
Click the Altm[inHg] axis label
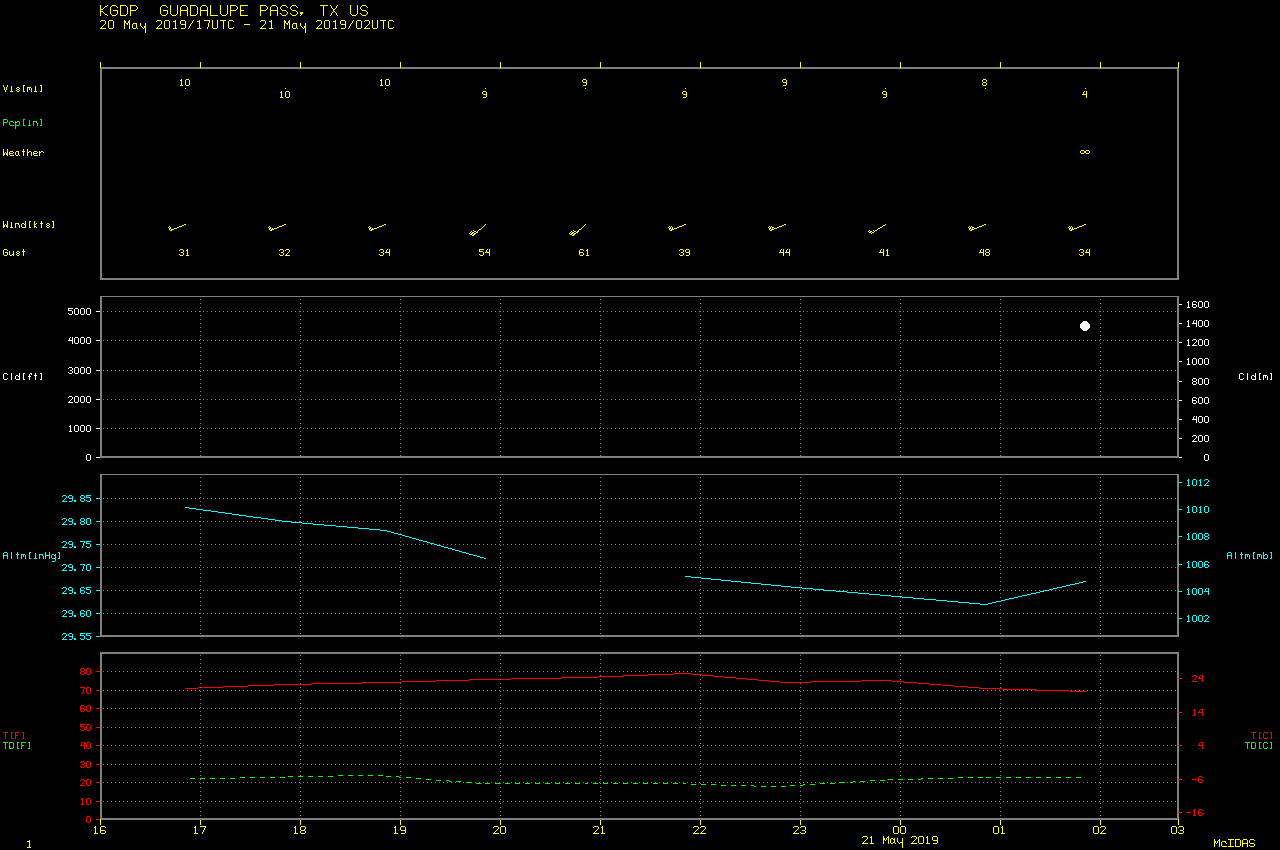pyautogui.click(x=32, y=555)
